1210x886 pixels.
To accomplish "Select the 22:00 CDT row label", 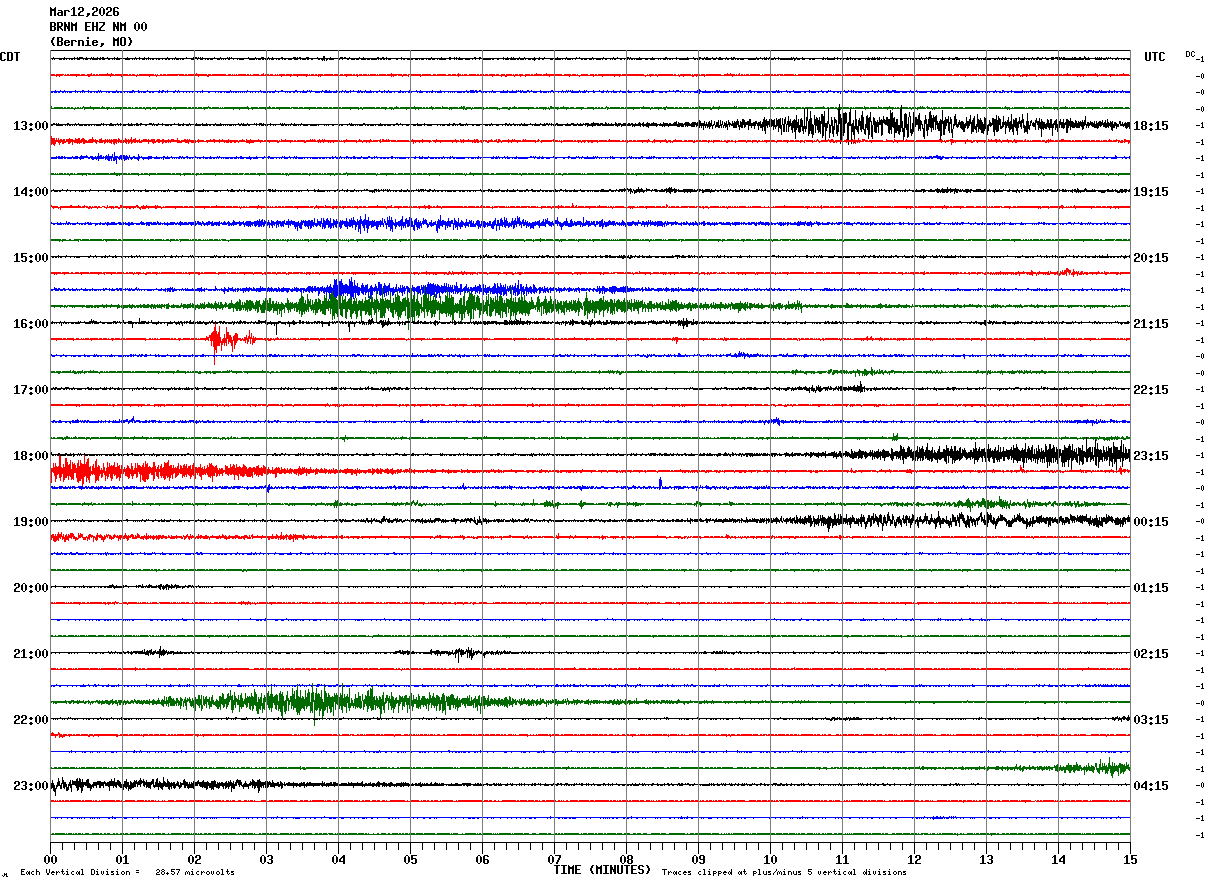I will click(x=31, y=720).
